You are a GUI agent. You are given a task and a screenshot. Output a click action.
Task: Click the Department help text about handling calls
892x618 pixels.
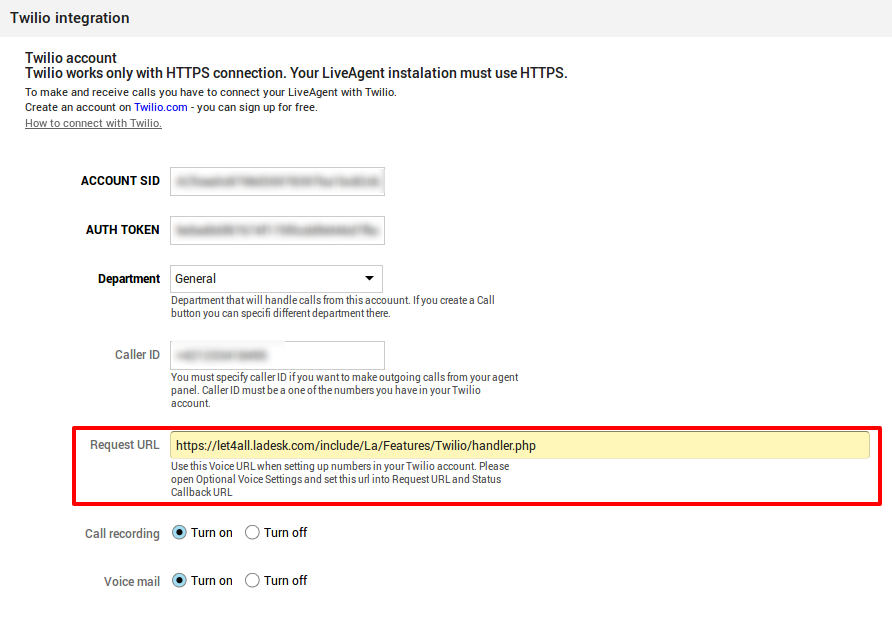pyautogui.click(x=333, y=307)
